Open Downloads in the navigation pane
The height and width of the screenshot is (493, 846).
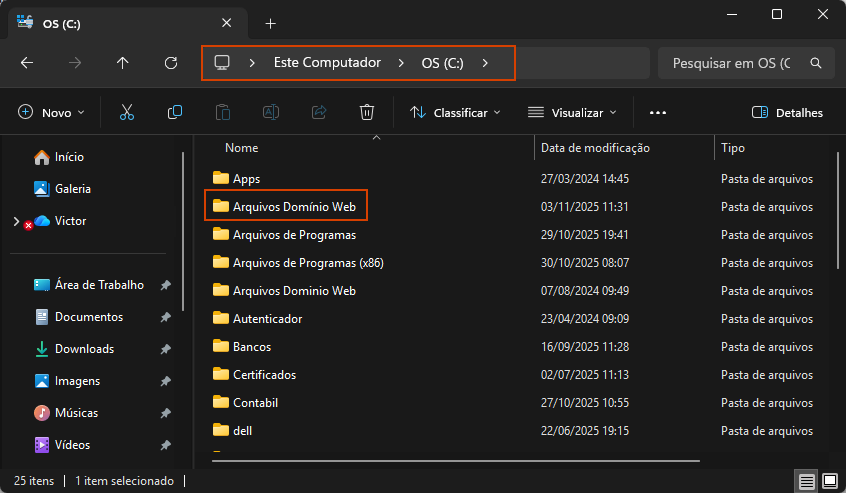[x=84, y=349]
